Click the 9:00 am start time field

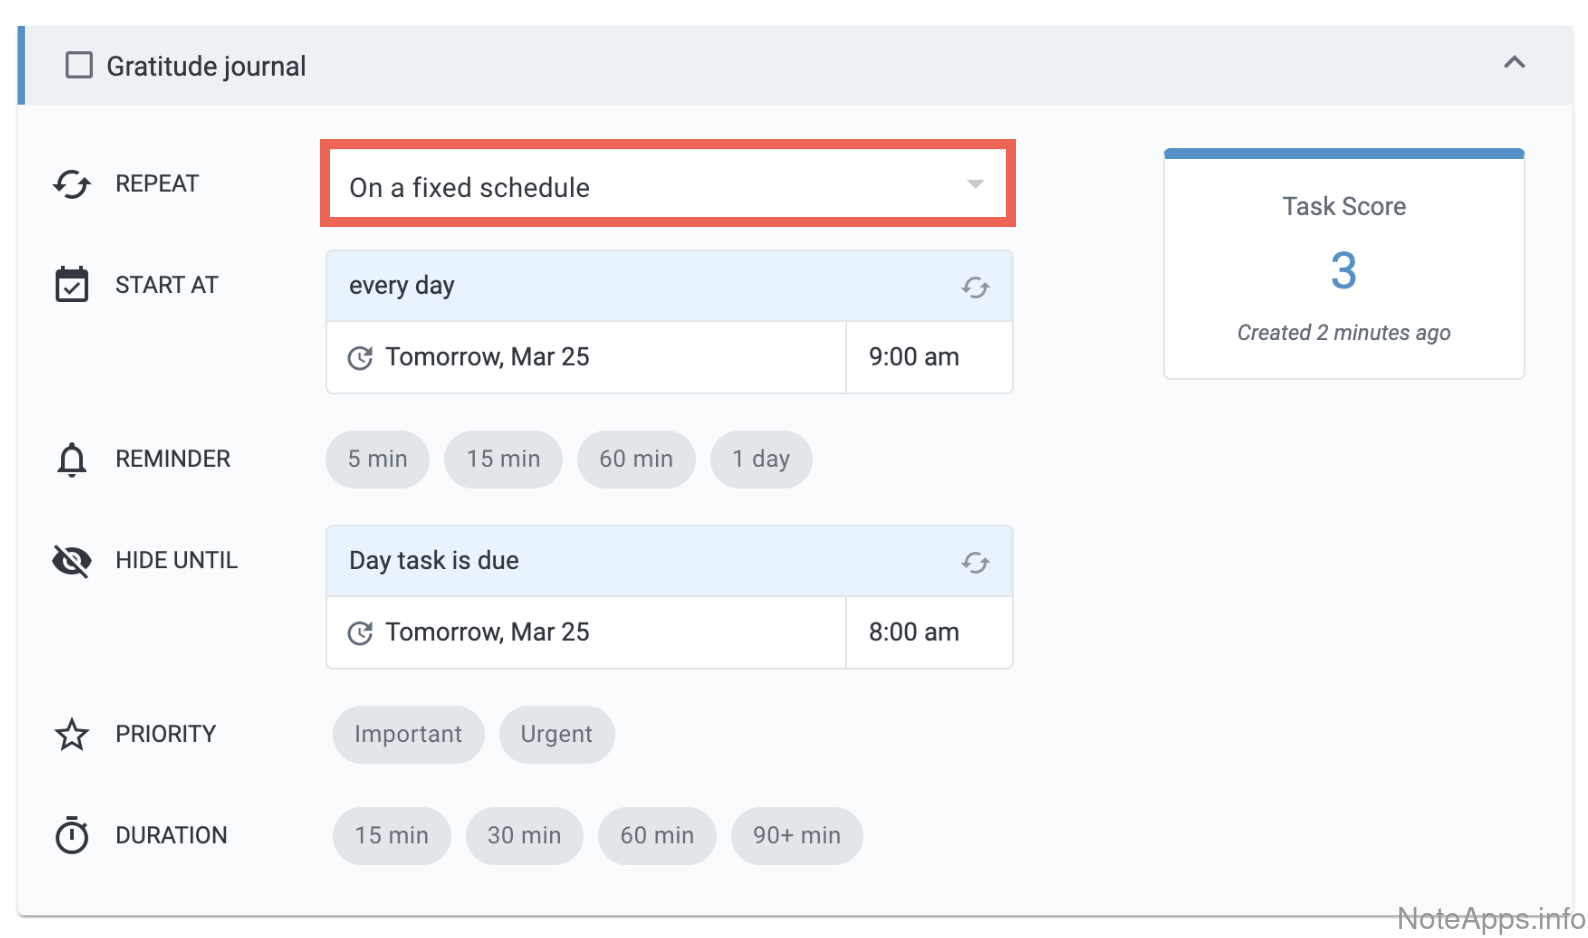[x=928, y=358]
